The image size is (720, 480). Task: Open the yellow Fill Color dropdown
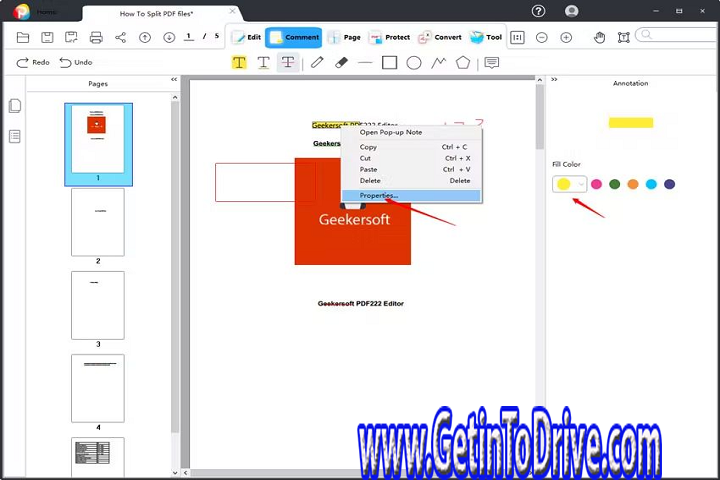coord(569,184)
